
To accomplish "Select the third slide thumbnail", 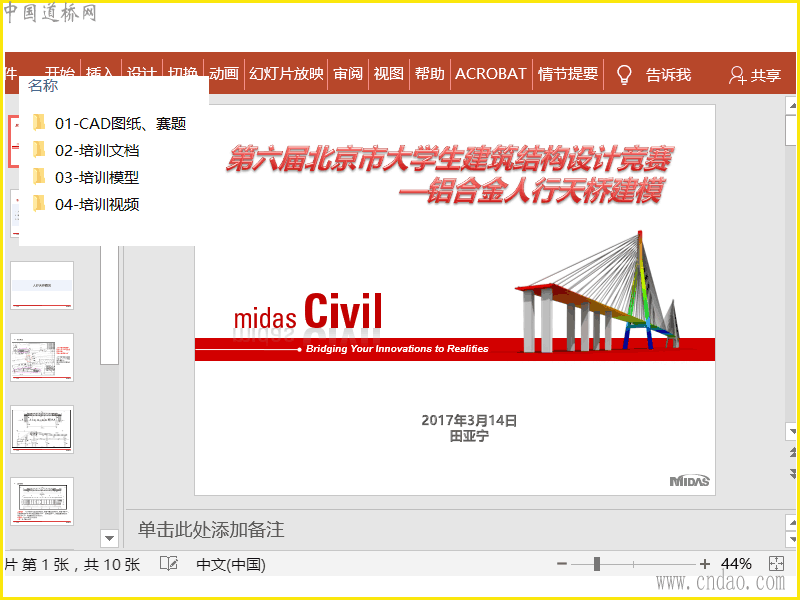I will [x=42, y=285].
